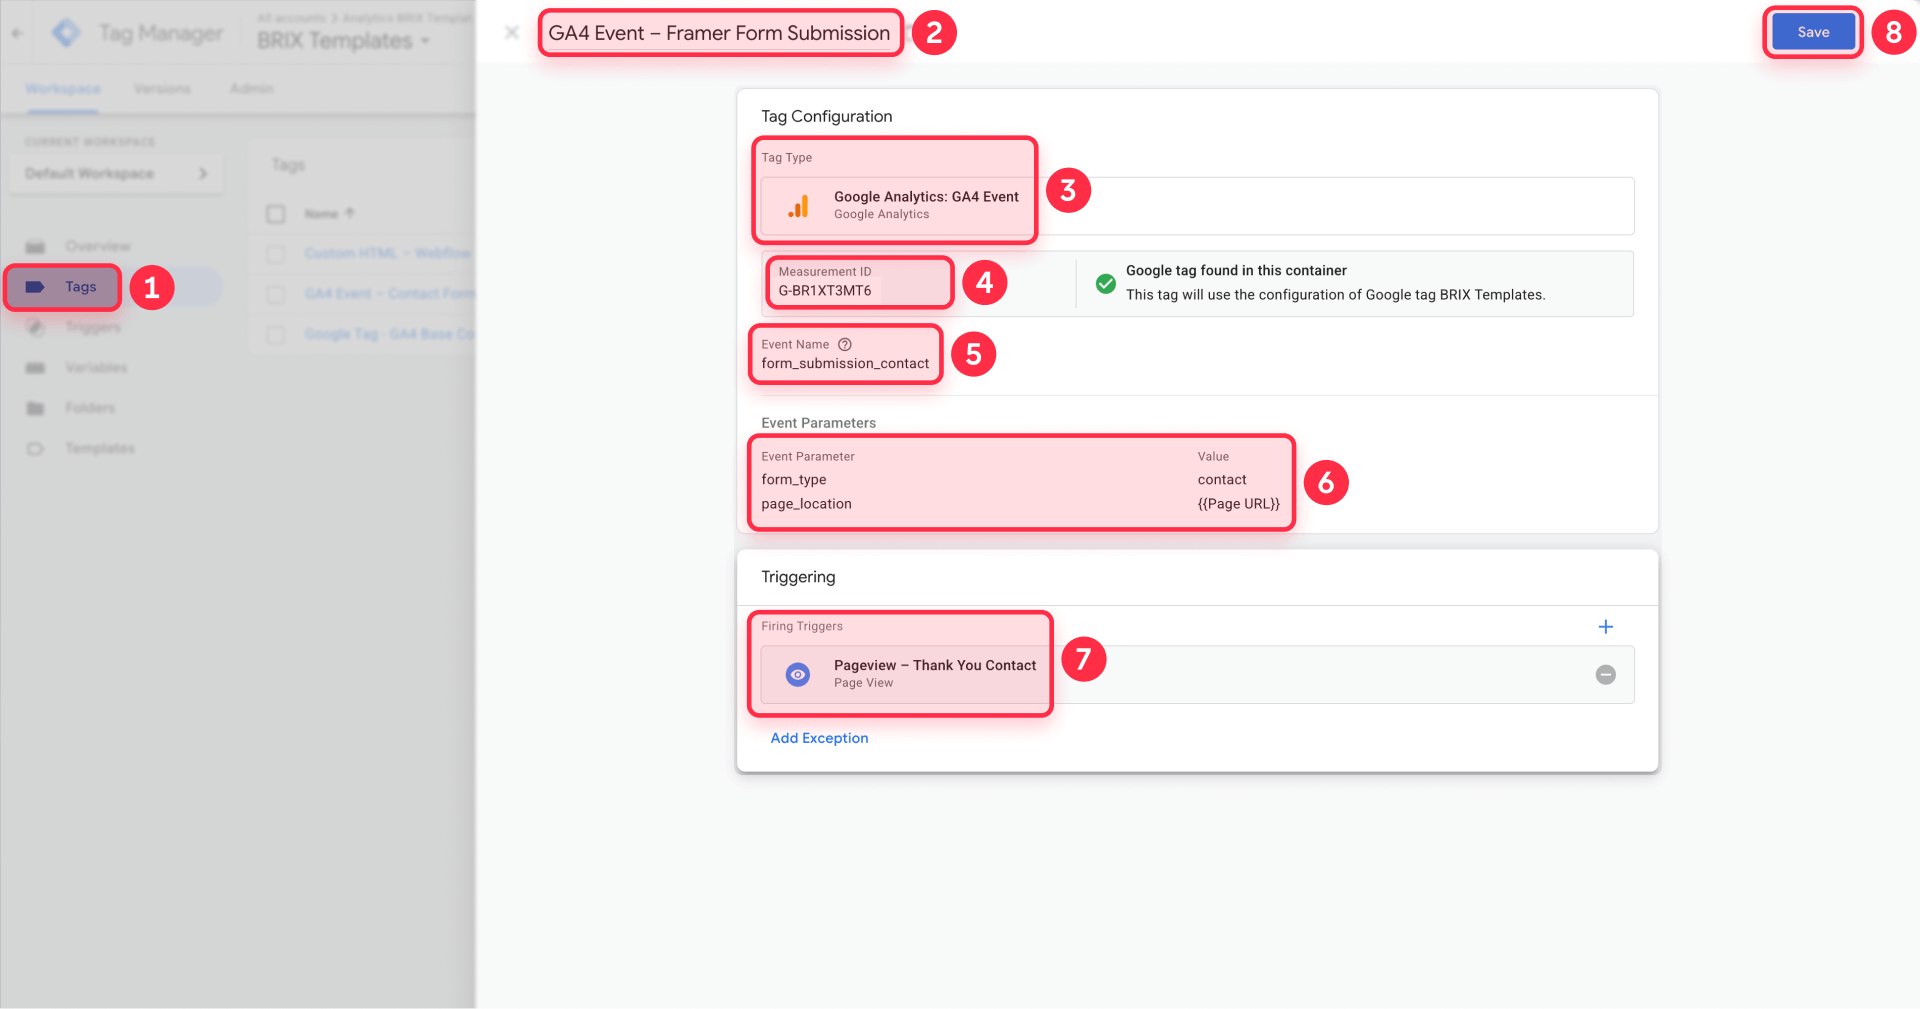Click the green check Google tag found icon

1106,283
